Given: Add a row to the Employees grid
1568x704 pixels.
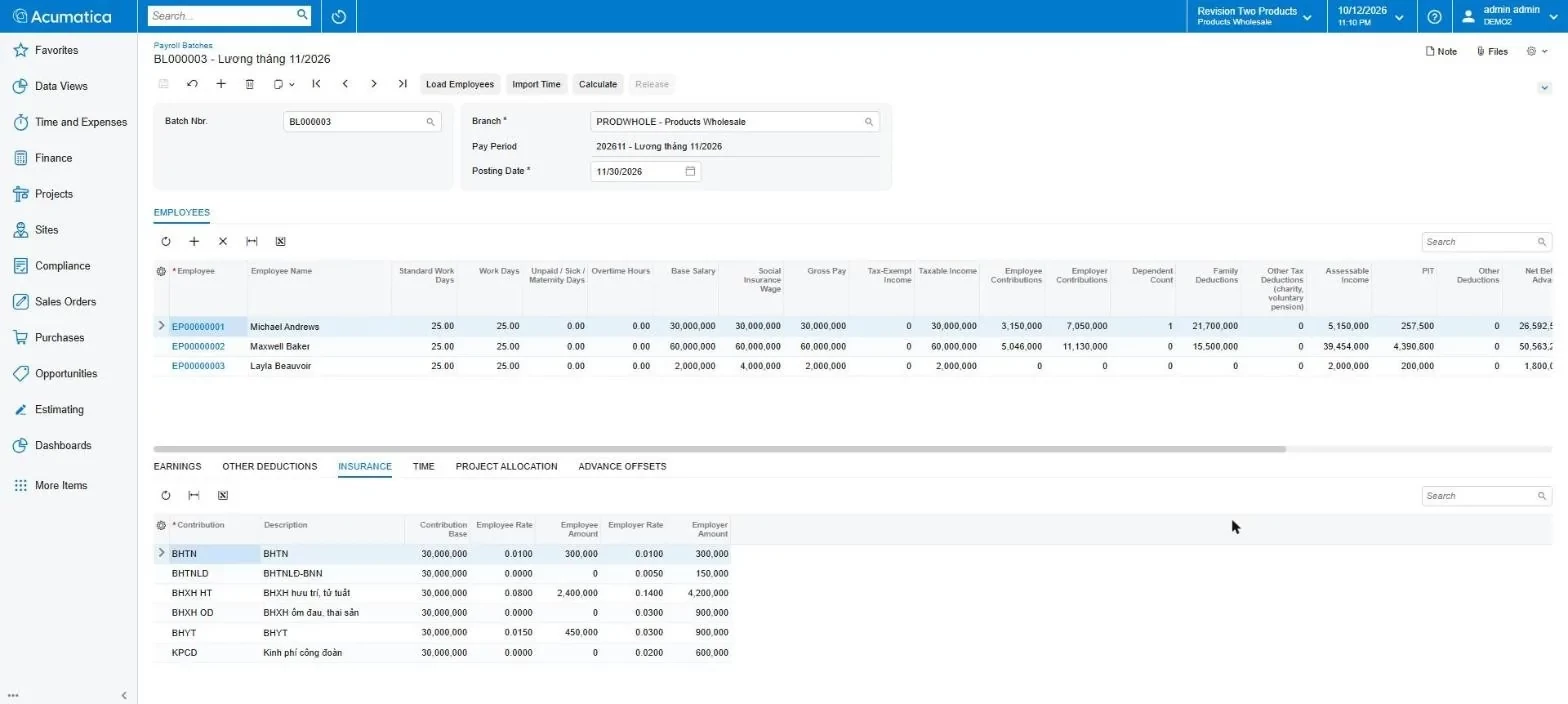Looking at the screenshot, I should pyautogui.click(x=194, y=242).
